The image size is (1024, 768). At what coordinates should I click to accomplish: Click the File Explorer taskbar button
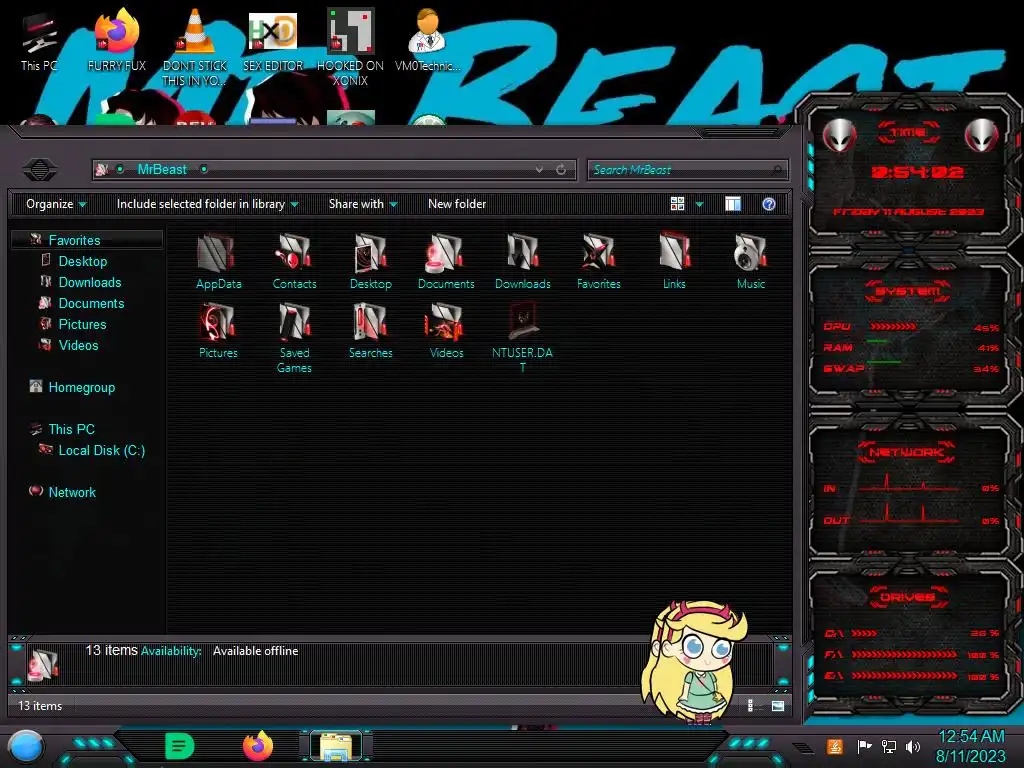point(336,746)
